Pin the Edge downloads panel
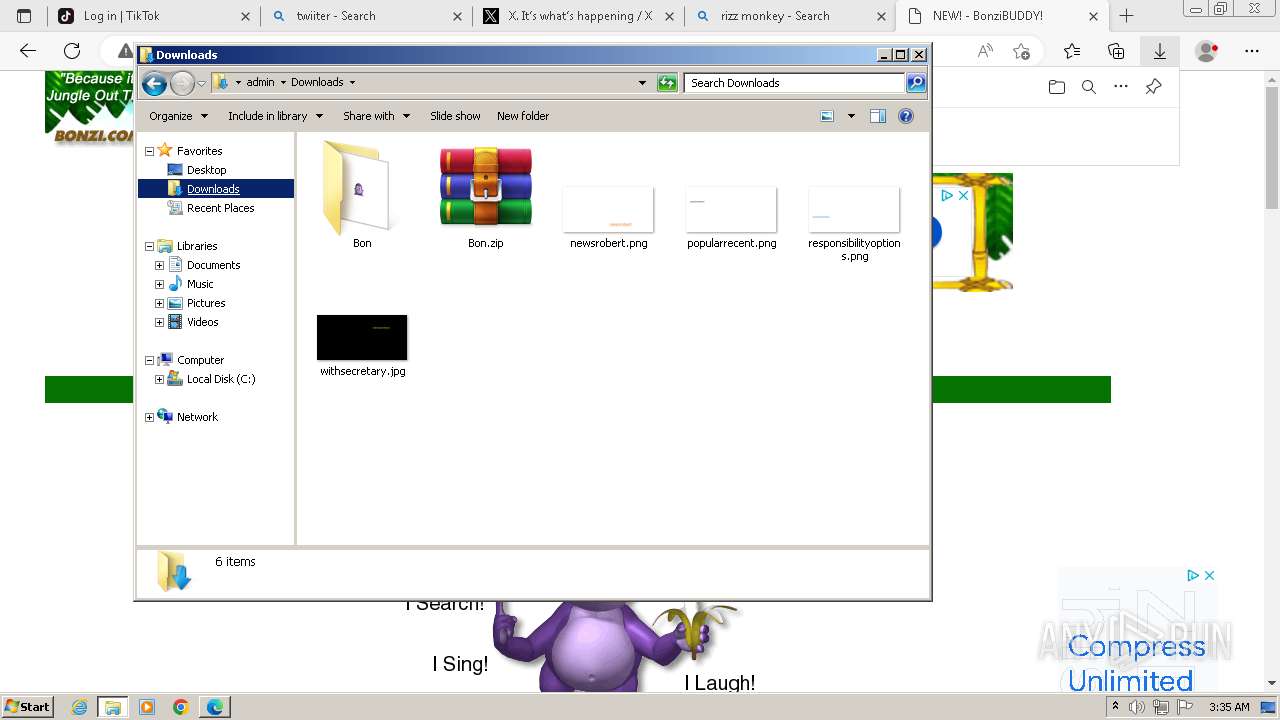 tap(1153, 87)
